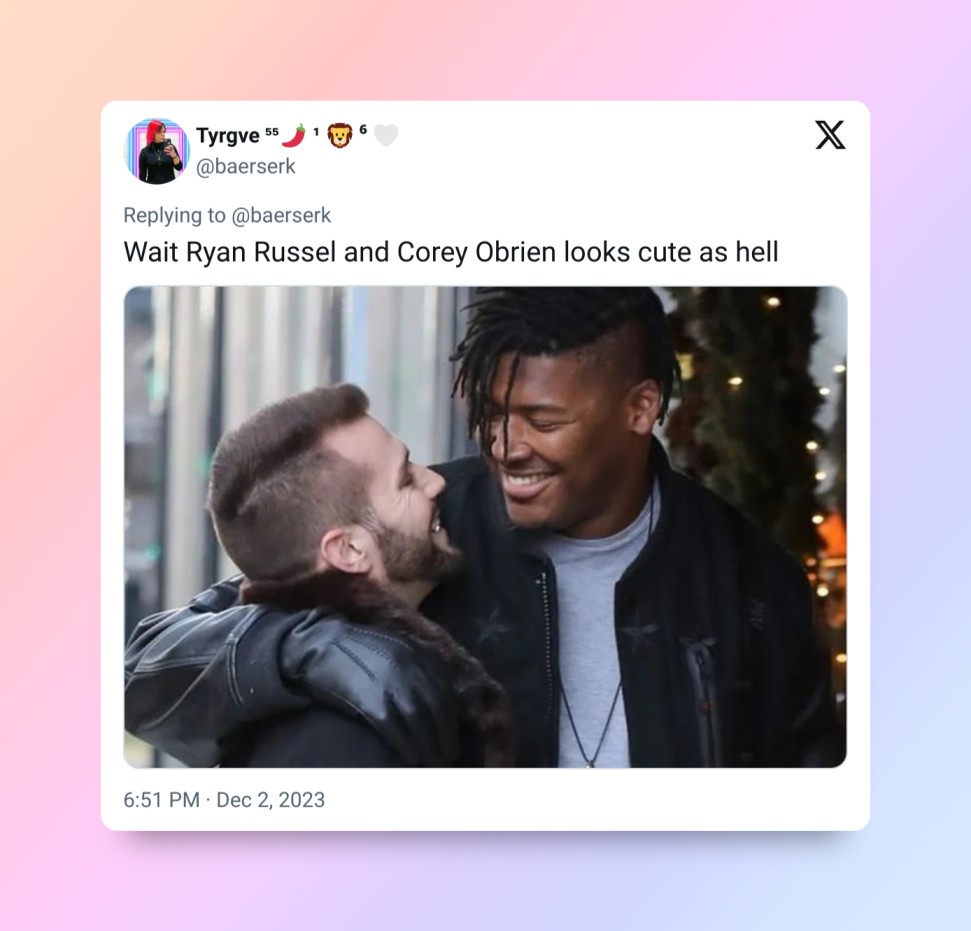Select the name 'Corey Obrien' in the tweet
The image size is (971, 931).
[477, 252]
